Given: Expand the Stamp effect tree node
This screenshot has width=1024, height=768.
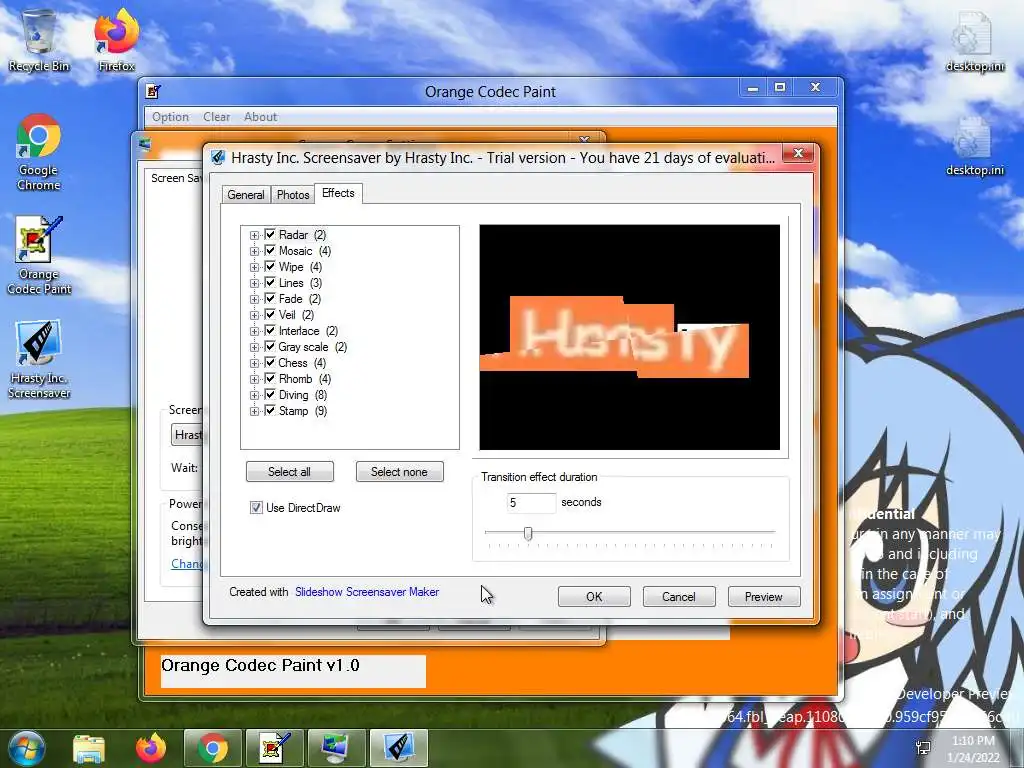Looking at the screenshot, I should pyautogui.click(x=254, y=411).
